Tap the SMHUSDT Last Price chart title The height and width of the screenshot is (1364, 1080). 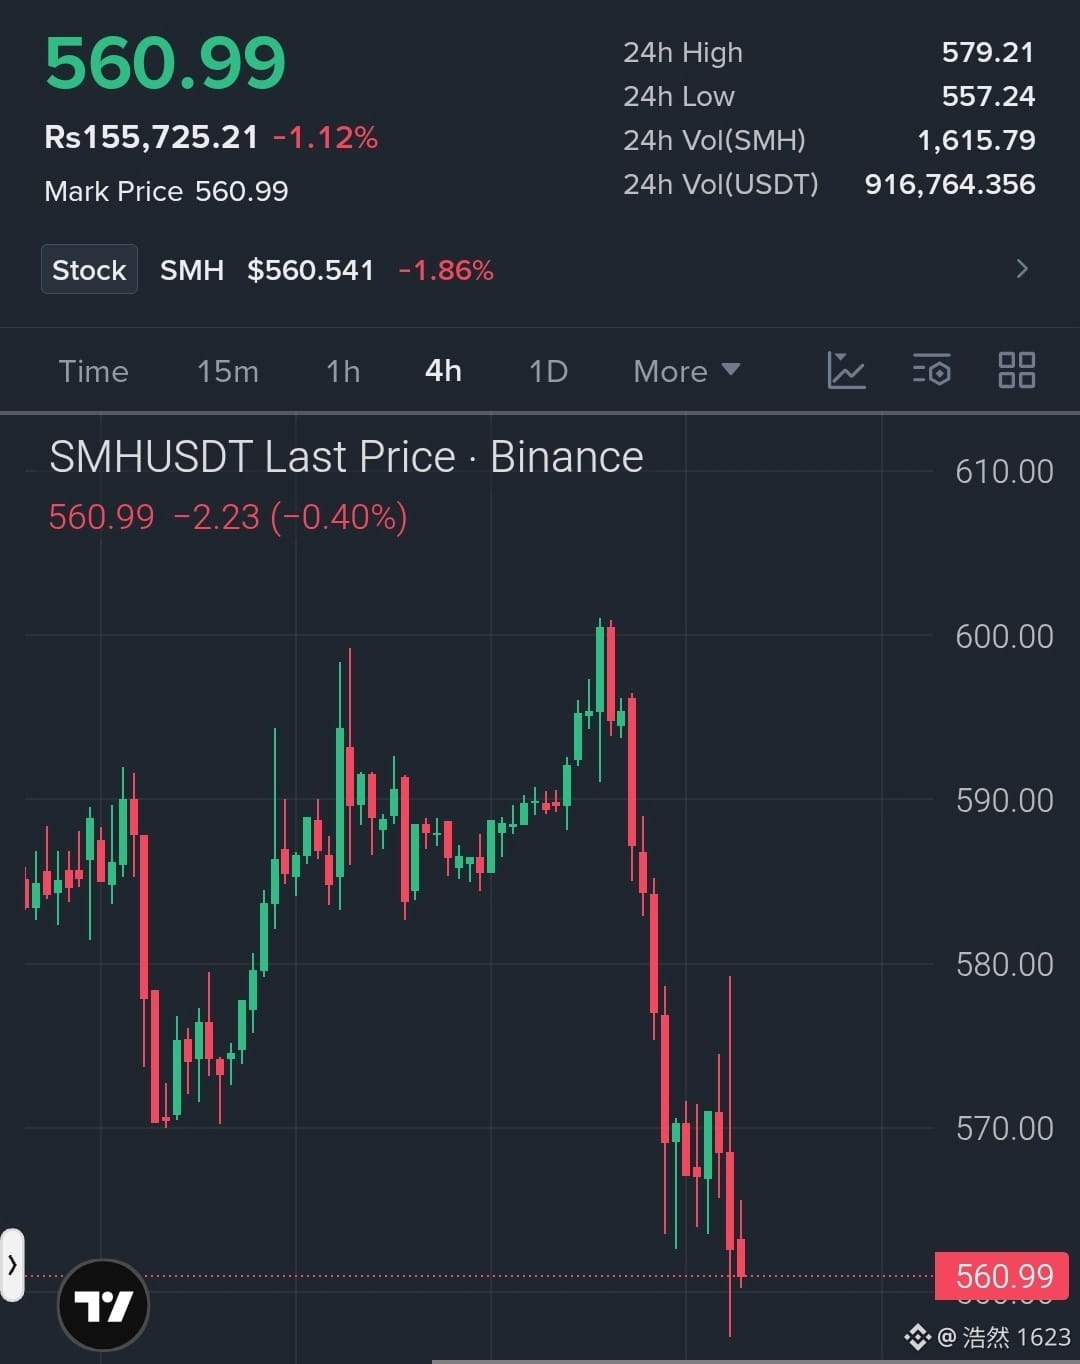[346, 457]
